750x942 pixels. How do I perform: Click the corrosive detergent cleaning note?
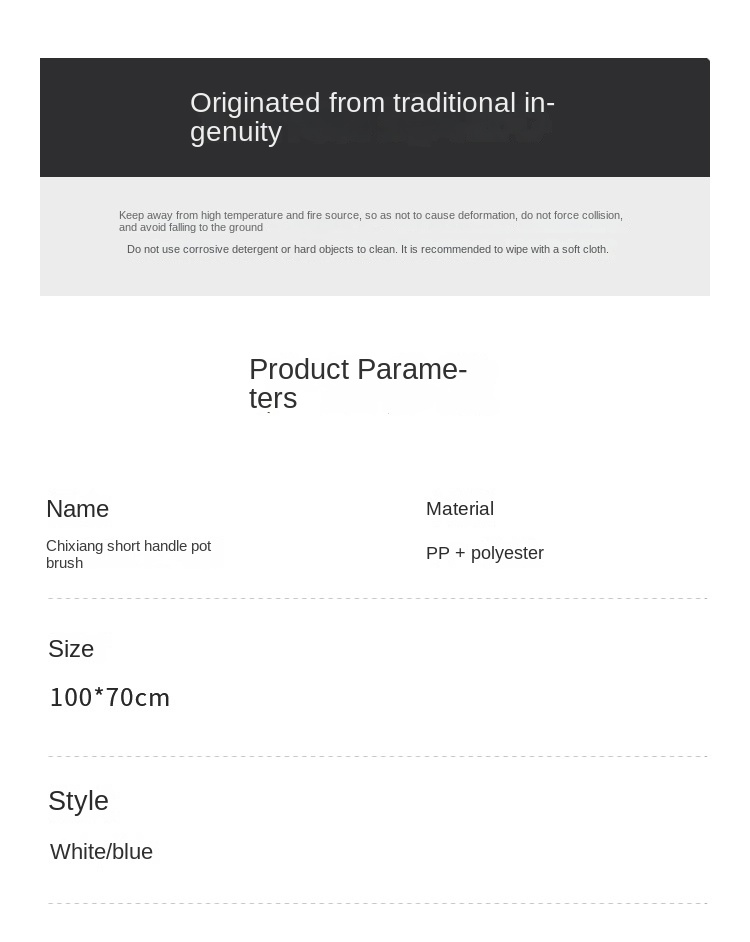tap(367, 249)
